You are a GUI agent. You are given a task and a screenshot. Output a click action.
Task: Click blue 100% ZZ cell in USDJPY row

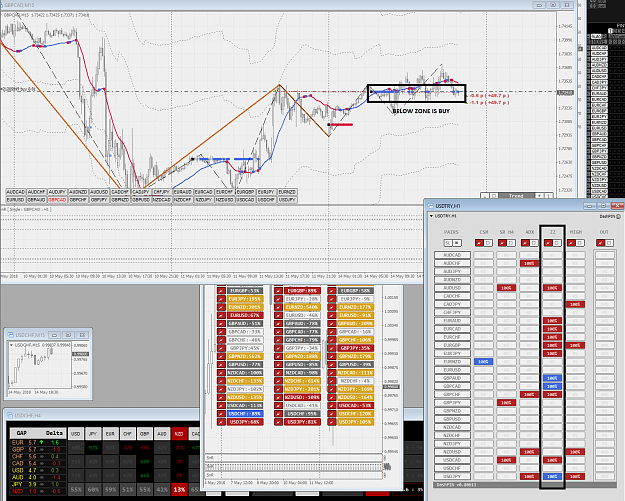click(x=552, y=476)
